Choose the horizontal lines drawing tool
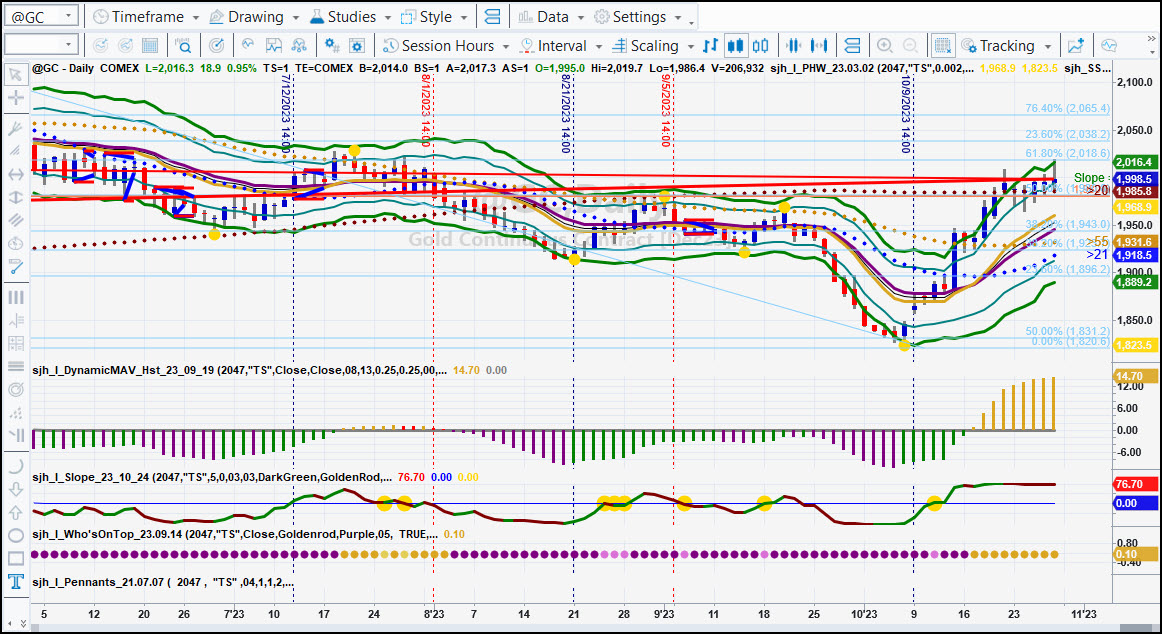Image resolution: width=1162 pixels, height=634 pixels. point(15,367)
